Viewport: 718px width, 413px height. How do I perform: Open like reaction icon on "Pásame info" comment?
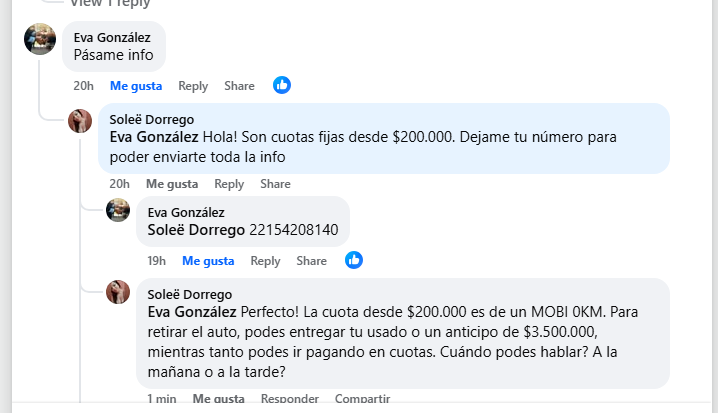[282, 86]
